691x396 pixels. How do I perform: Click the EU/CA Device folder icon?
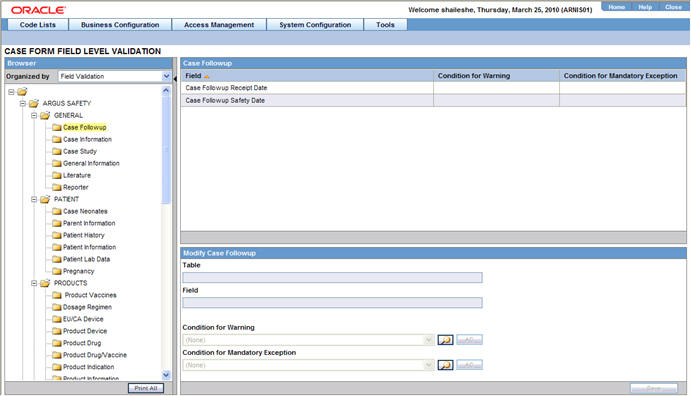(x=56, y=319)
